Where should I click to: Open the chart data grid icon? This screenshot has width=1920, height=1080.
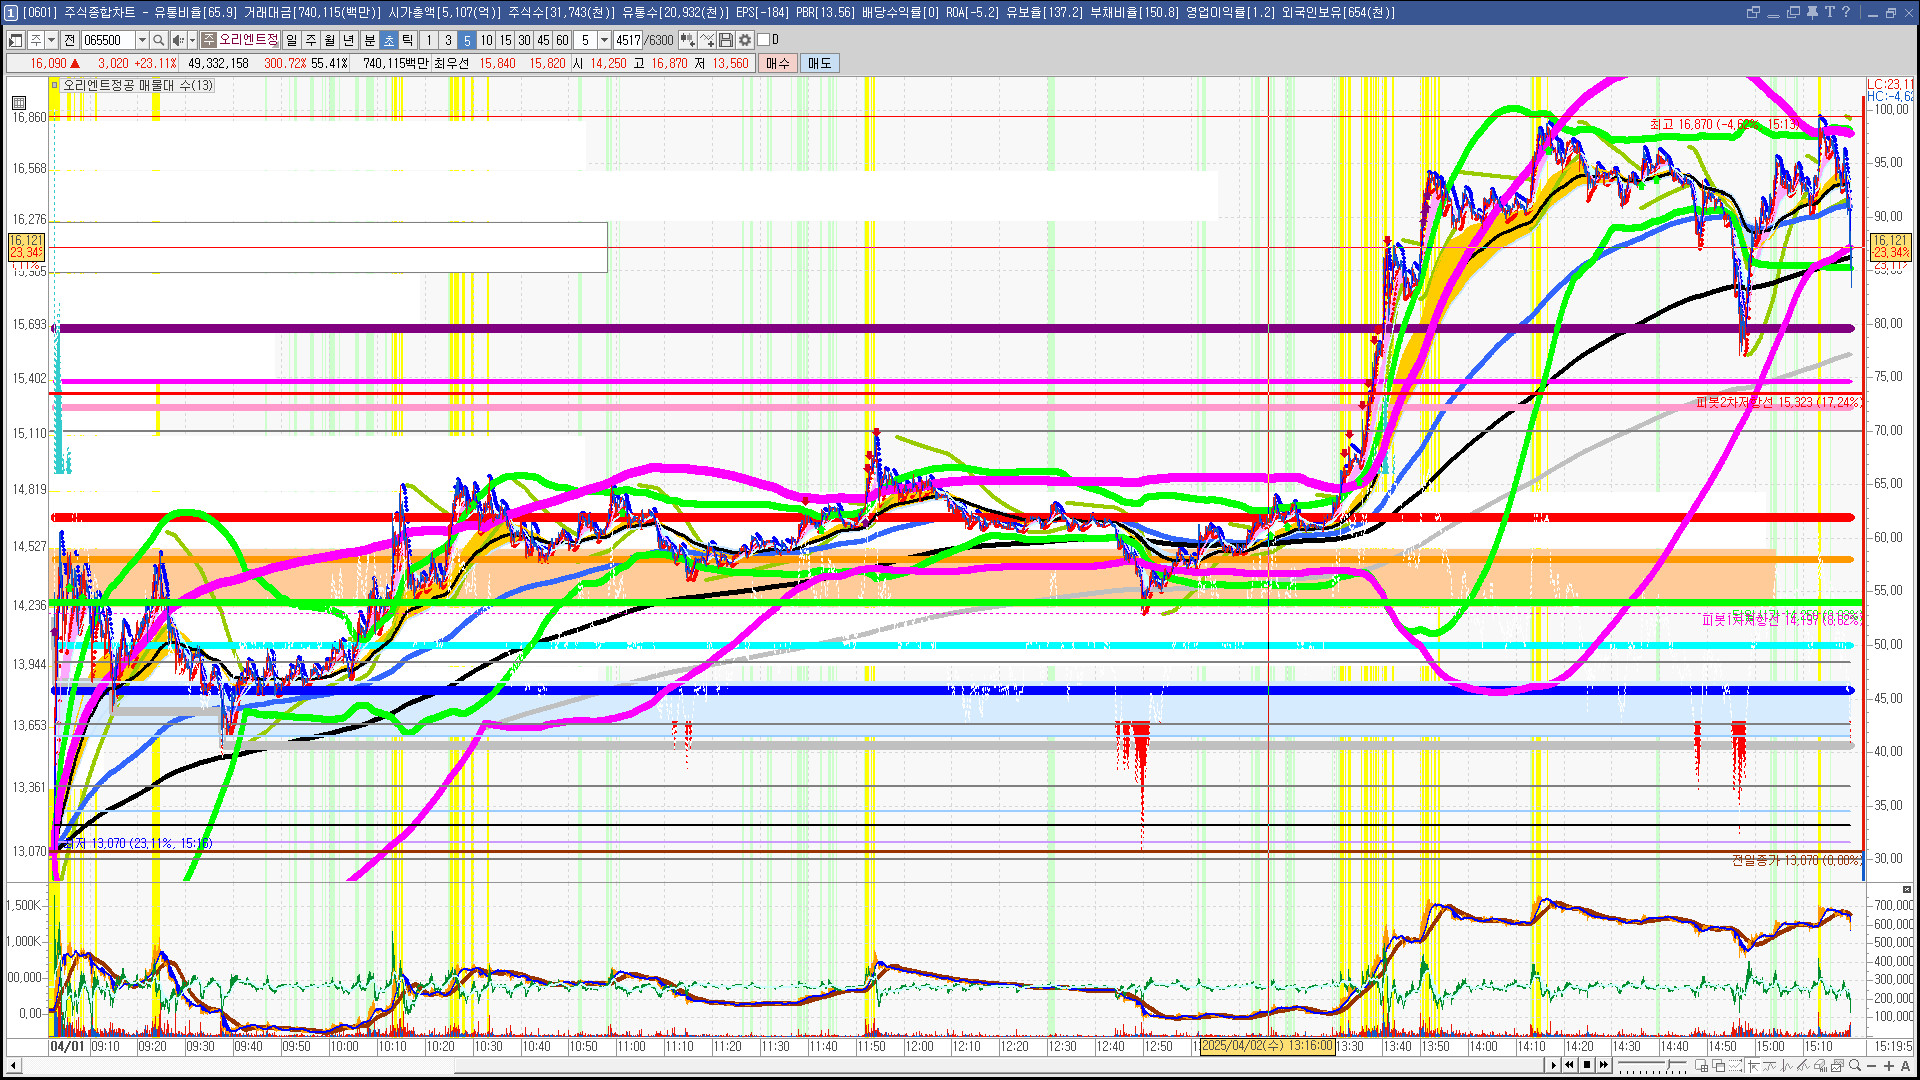pyautogui.click(x=19, y=102)
